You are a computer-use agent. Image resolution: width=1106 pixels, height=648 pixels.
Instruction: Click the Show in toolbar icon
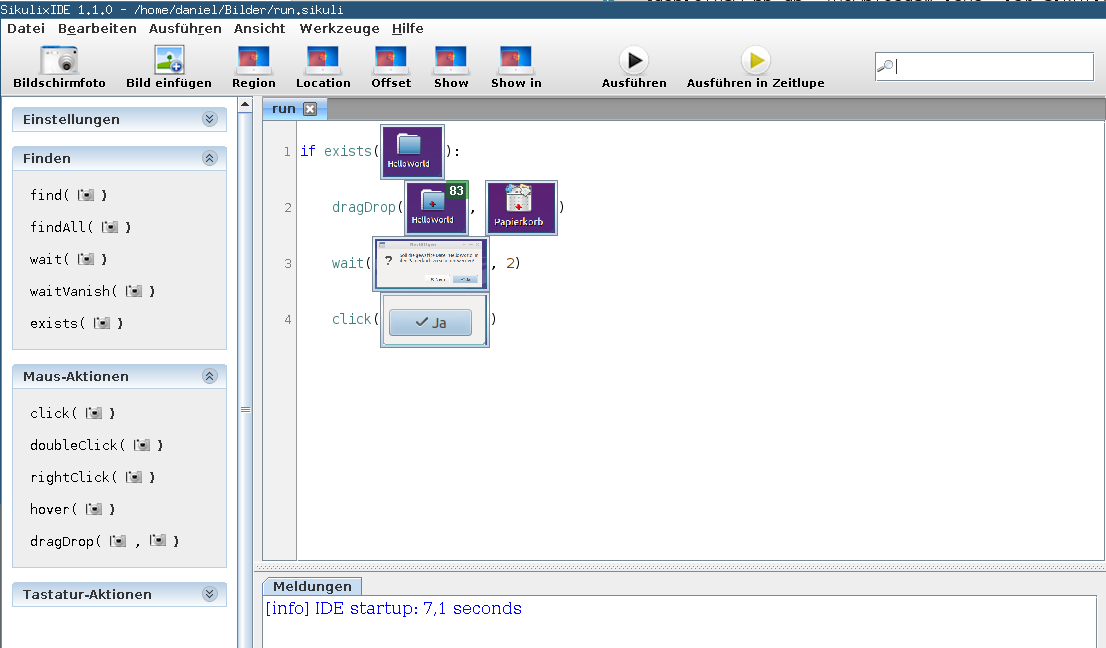tap(516, 61)
